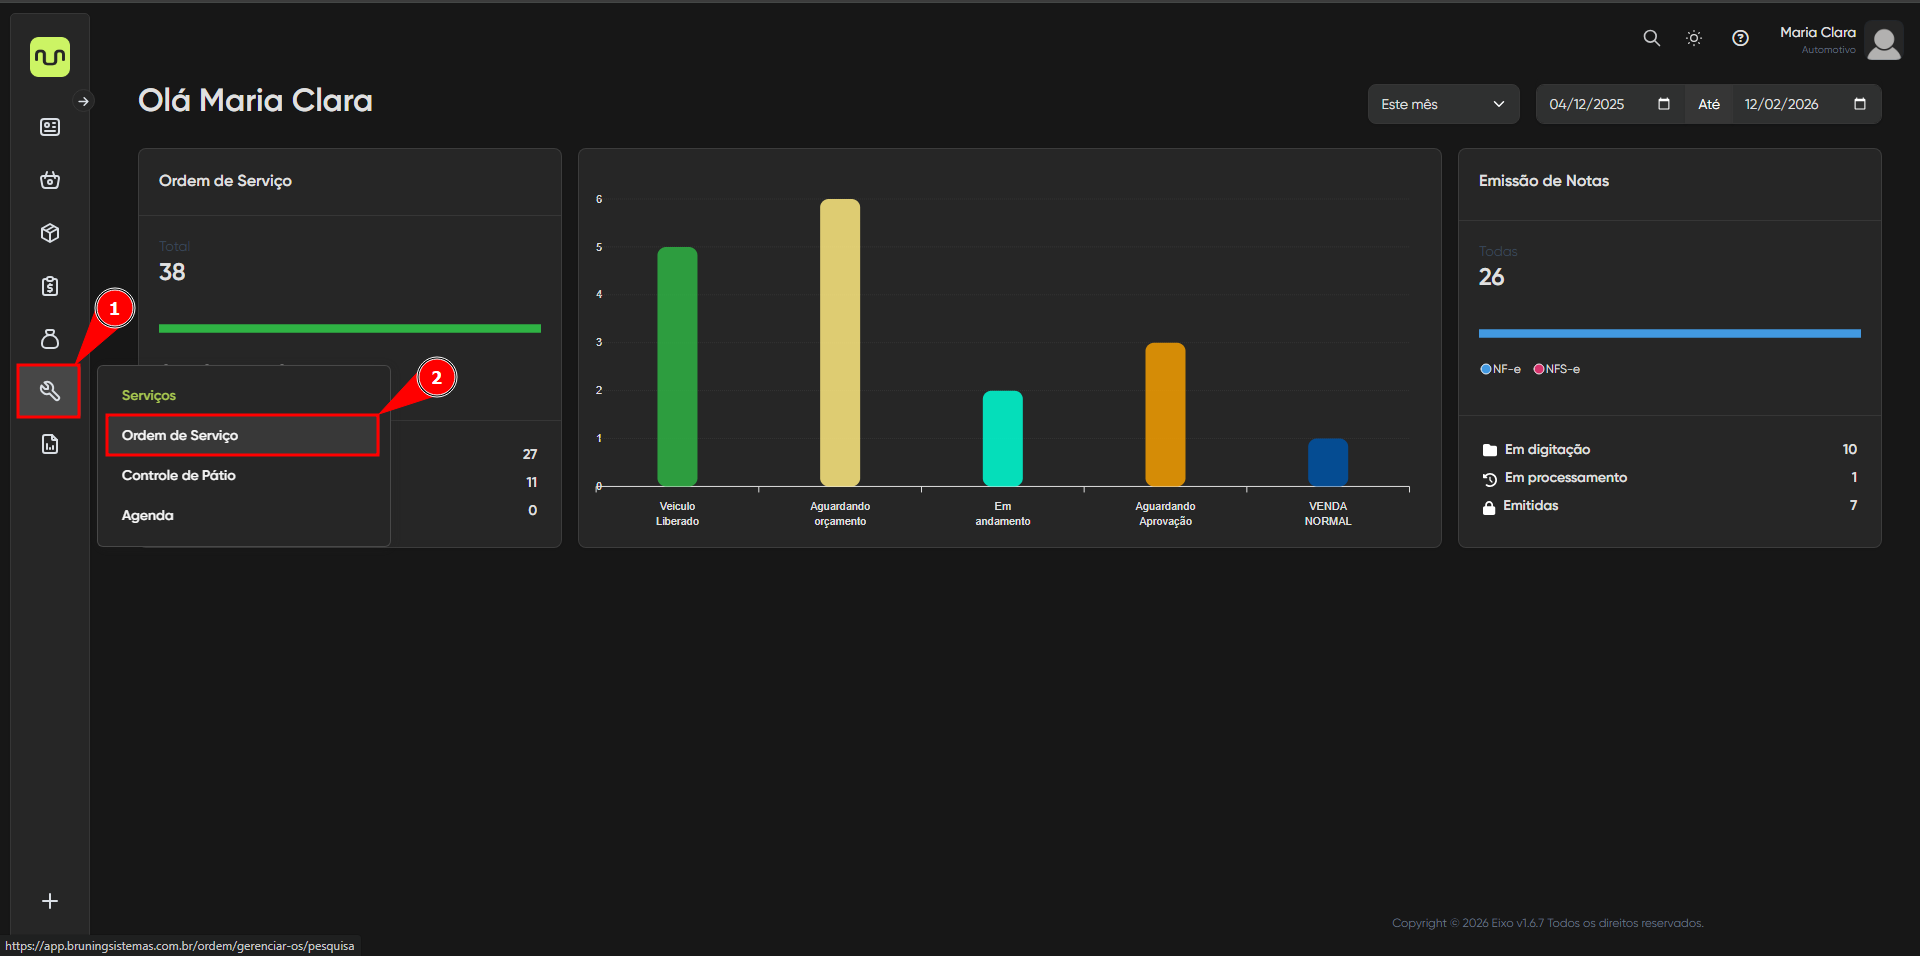Click the green Eixo logo
Viewport: 1920px width, 956px height.
(50, 57)
